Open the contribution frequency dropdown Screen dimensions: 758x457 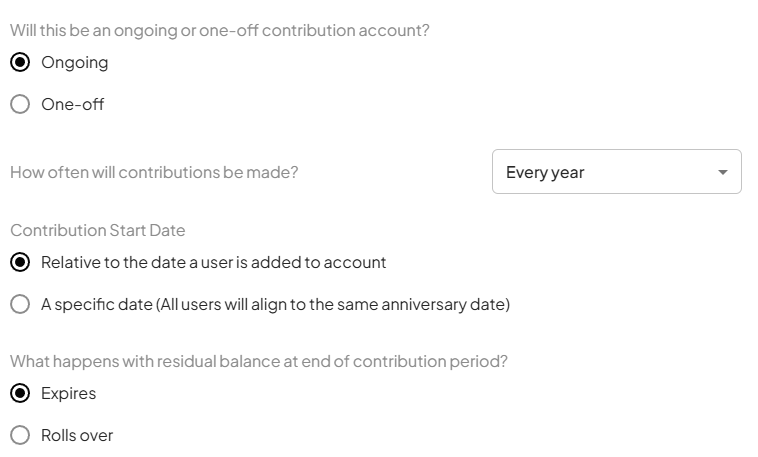tap(616, 172)
